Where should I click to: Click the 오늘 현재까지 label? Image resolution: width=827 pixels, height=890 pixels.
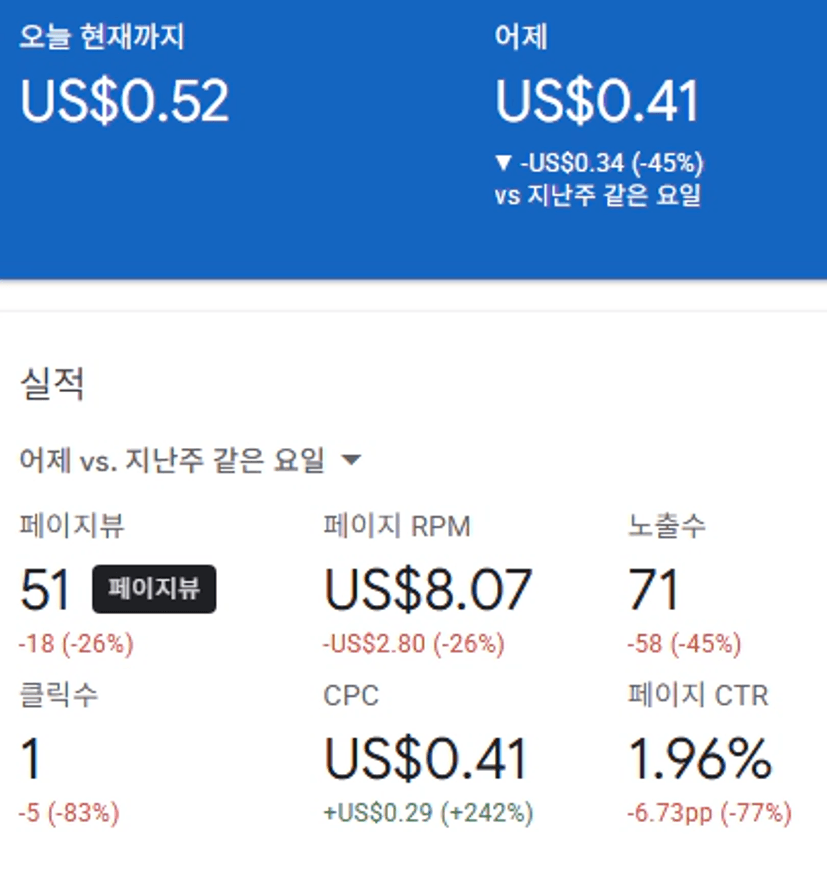tap(102, 37)
